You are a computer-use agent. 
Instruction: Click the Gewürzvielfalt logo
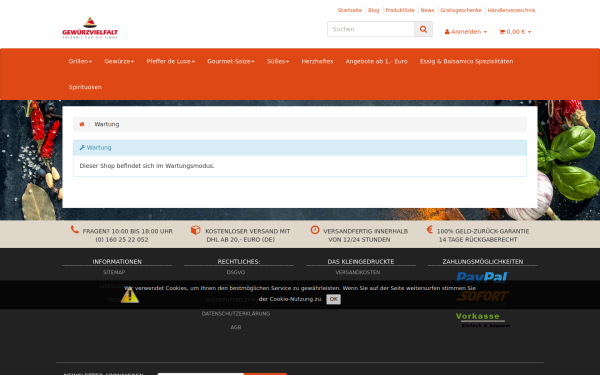[90, 28]
